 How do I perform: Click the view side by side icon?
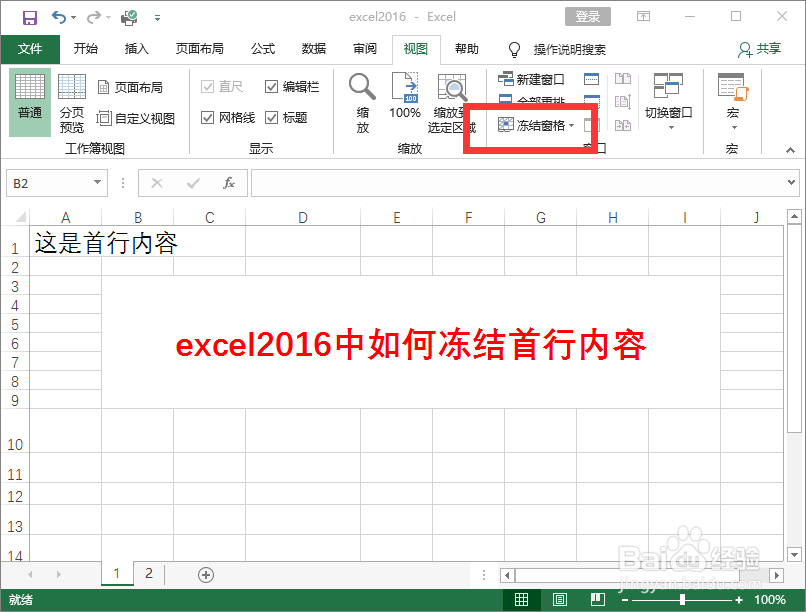coord(622,79)
